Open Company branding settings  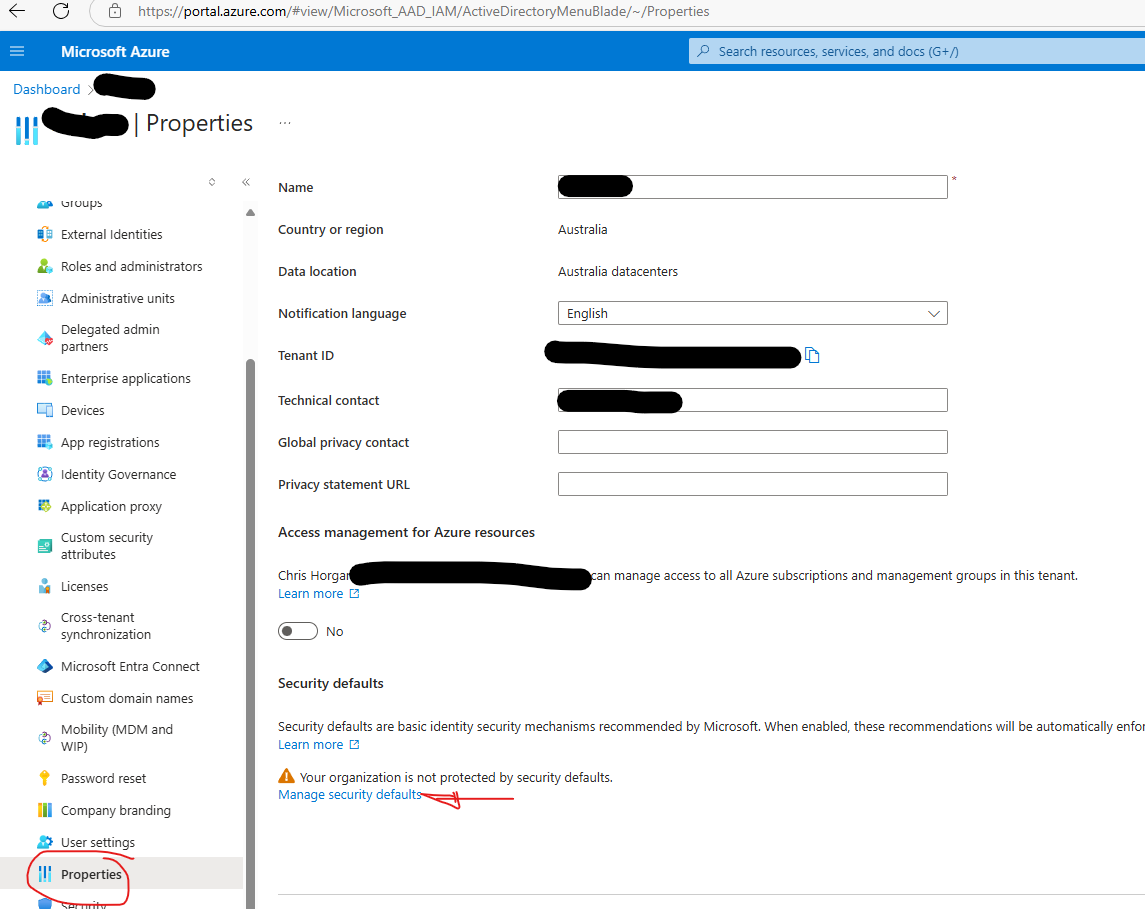click(115, 810)
